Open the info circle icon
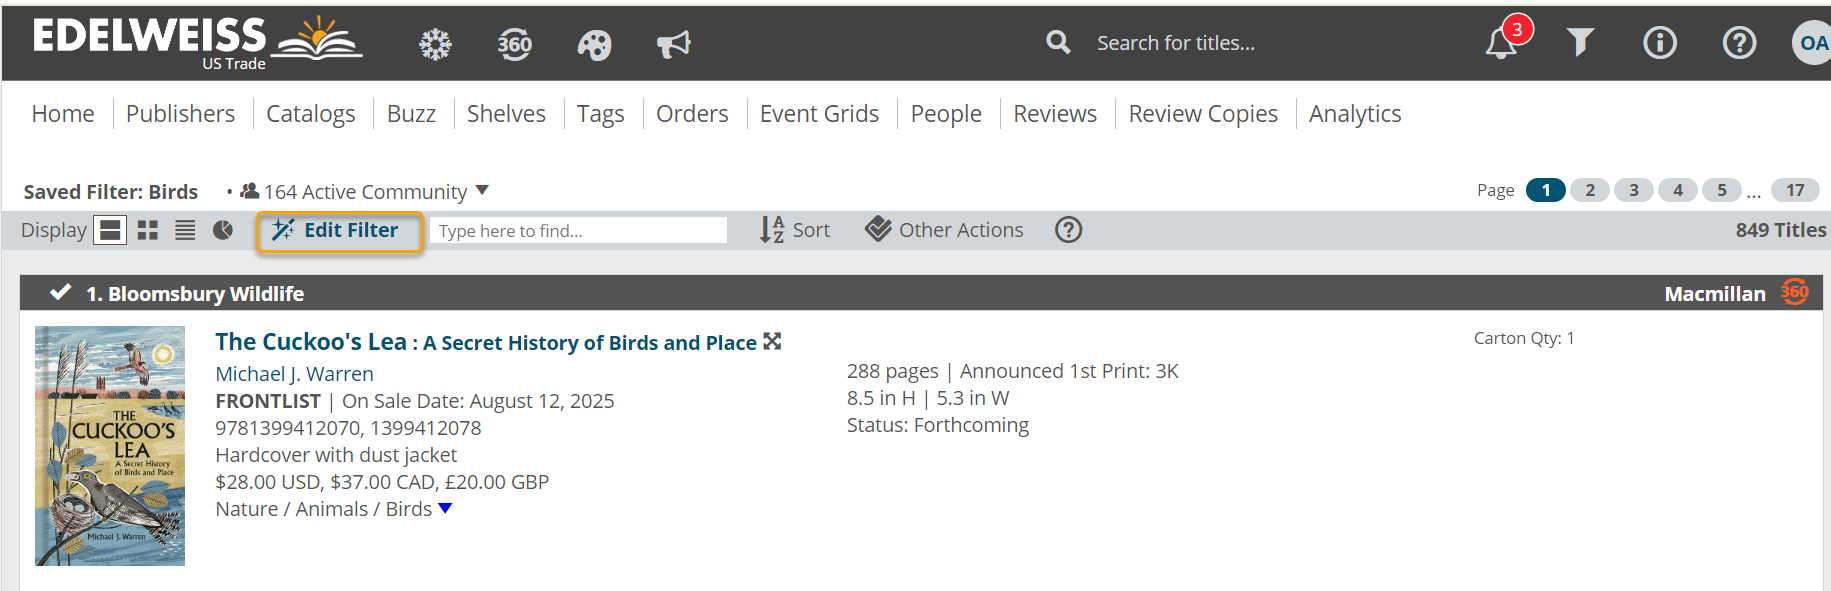Viewport: 1831px width, 591px height. click(x=1660, y=42)
